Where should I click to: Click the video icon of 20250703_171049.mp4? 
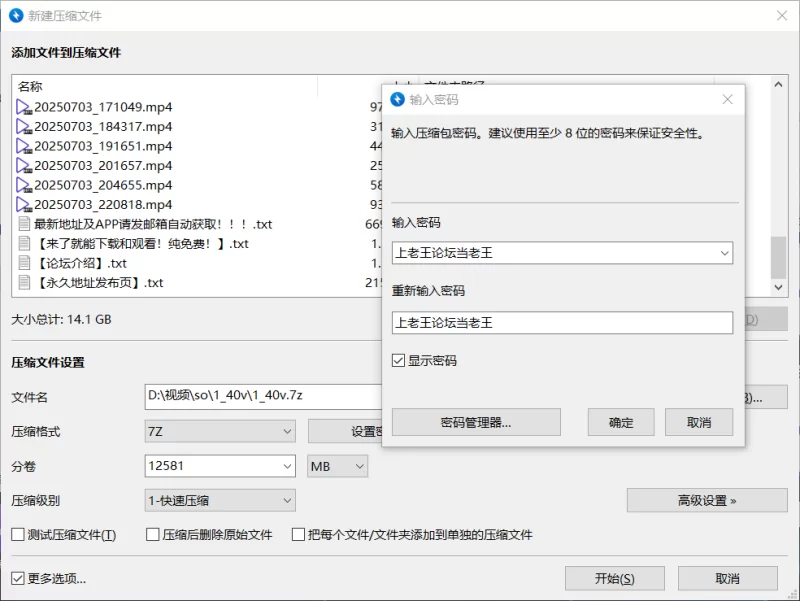24,107
